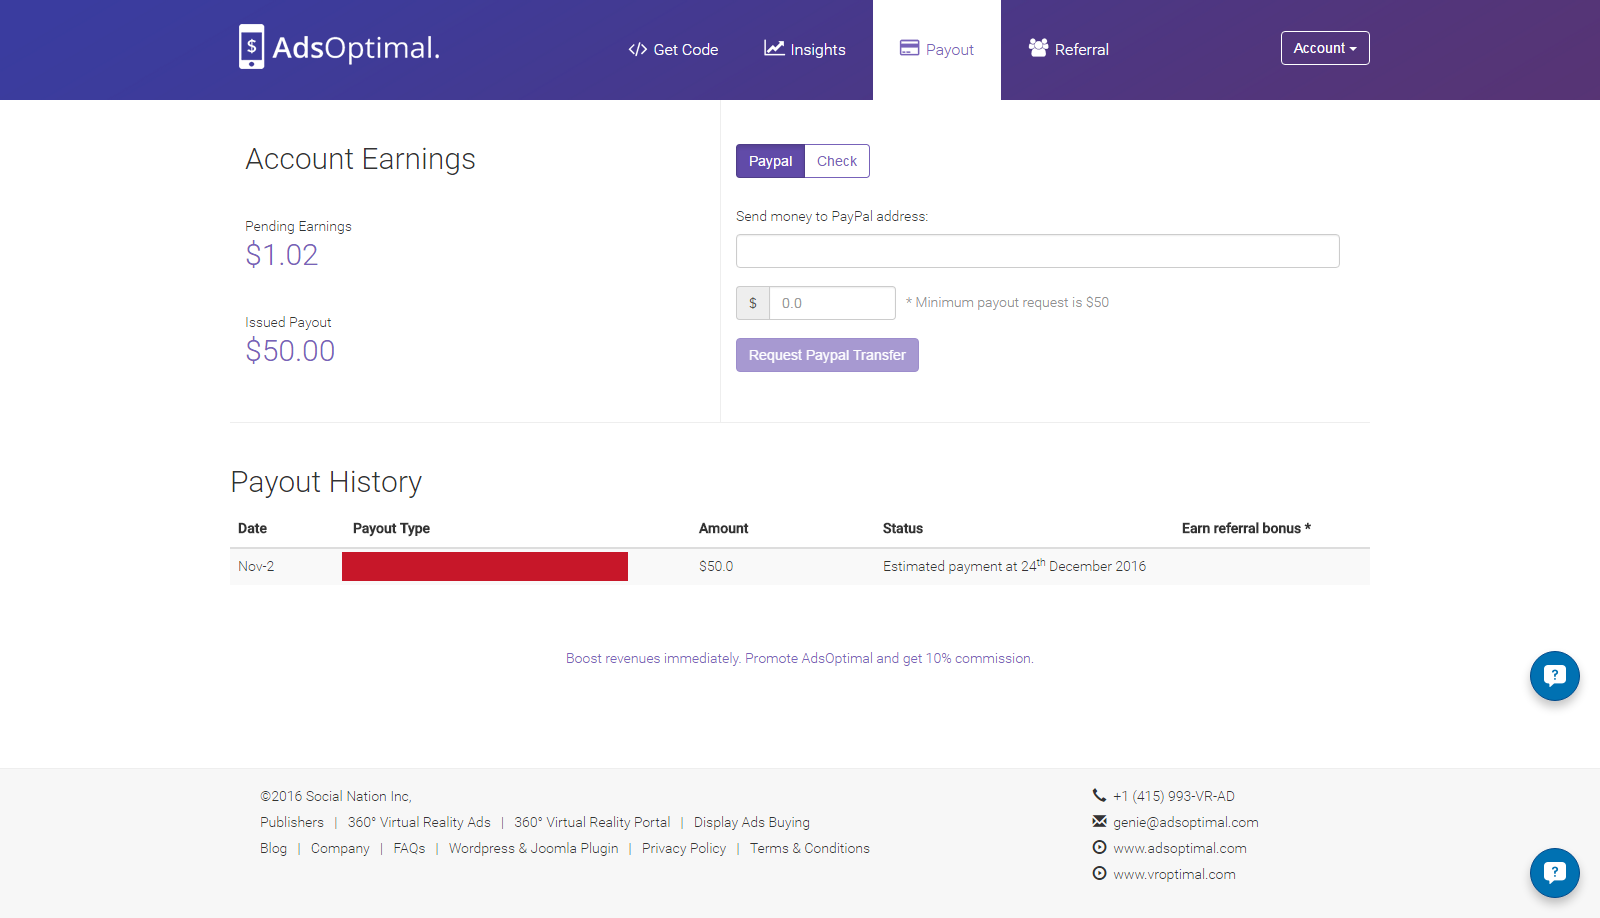
Task: Open 360° Virtual Reality Ads link
Action: coord(419,822)
